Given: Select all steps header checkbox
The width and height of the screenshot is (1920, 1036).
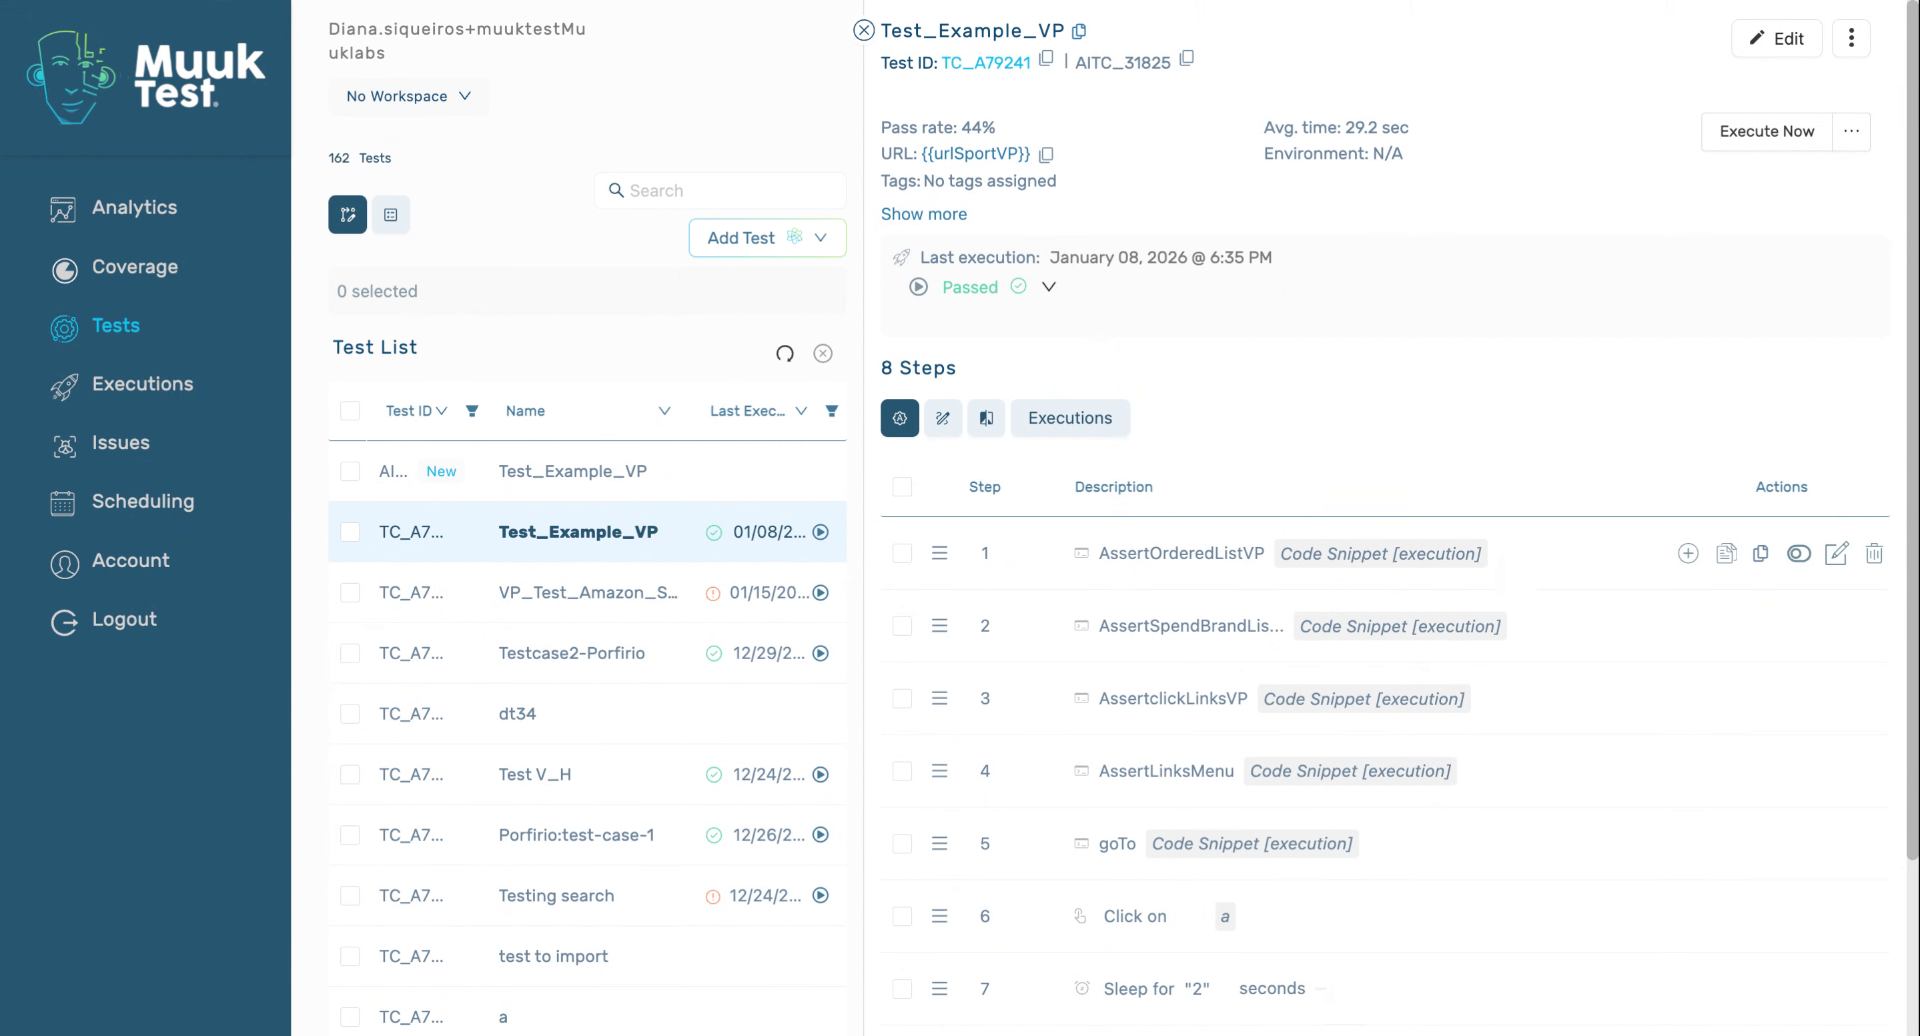Looking at the screenshot, I should click(x=902, y=487).
